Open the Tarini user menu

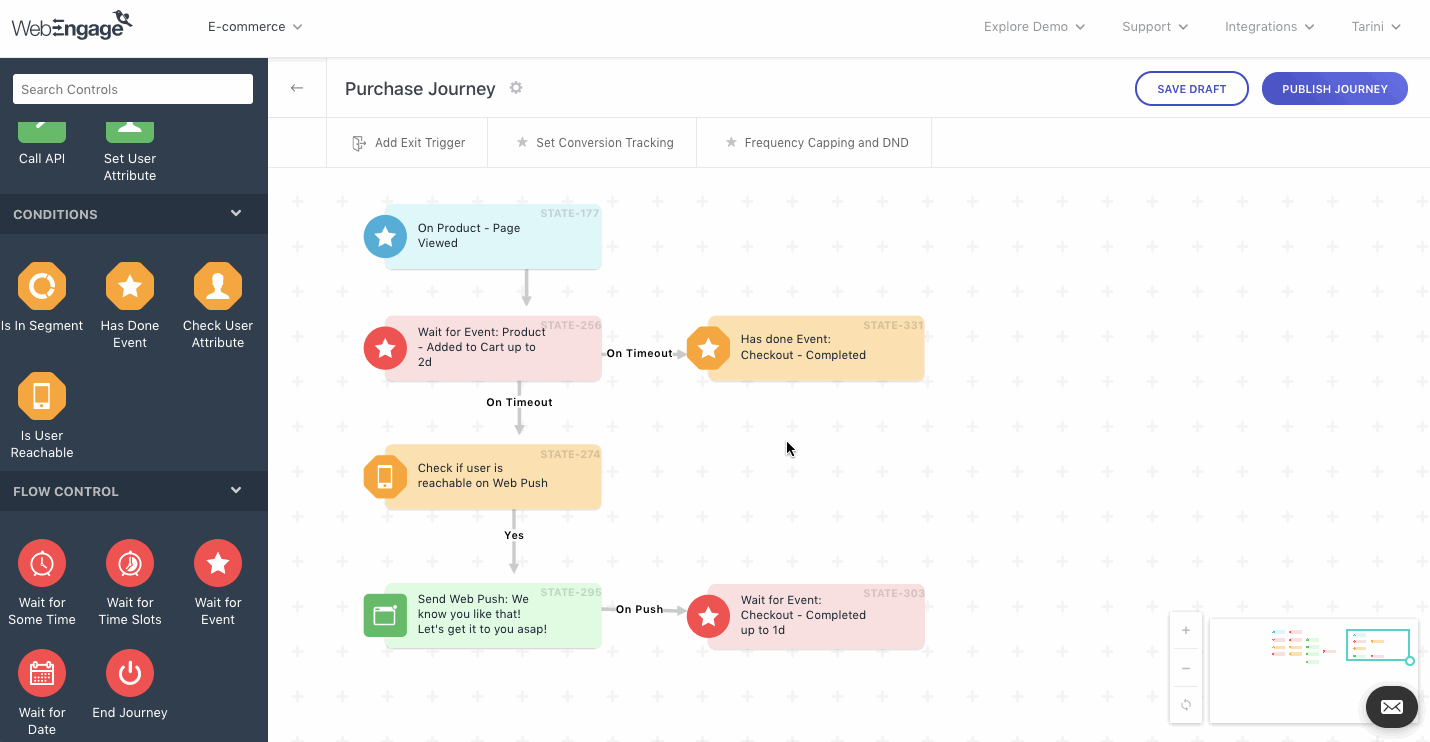click(x=1376, y=27)
